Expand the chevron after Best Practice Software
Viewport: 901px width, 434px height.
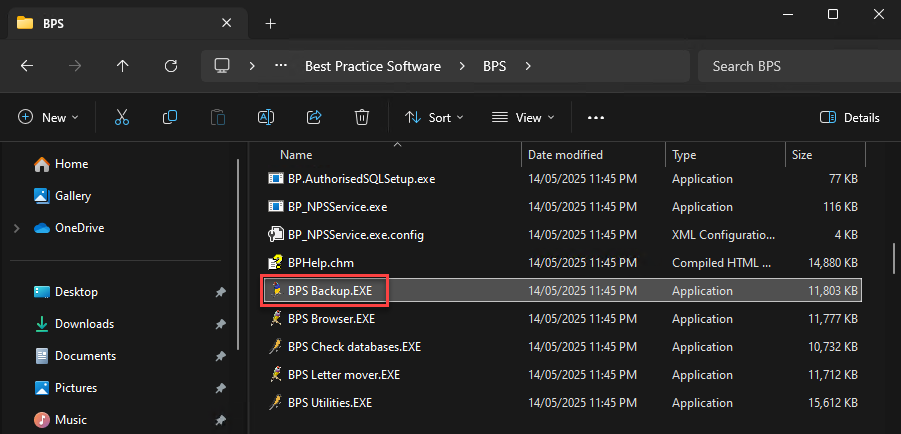[x=462, y=66]
